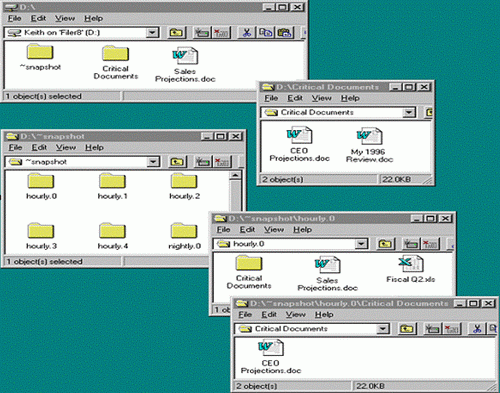Open the hourly.1 folder

click(112, 186)
